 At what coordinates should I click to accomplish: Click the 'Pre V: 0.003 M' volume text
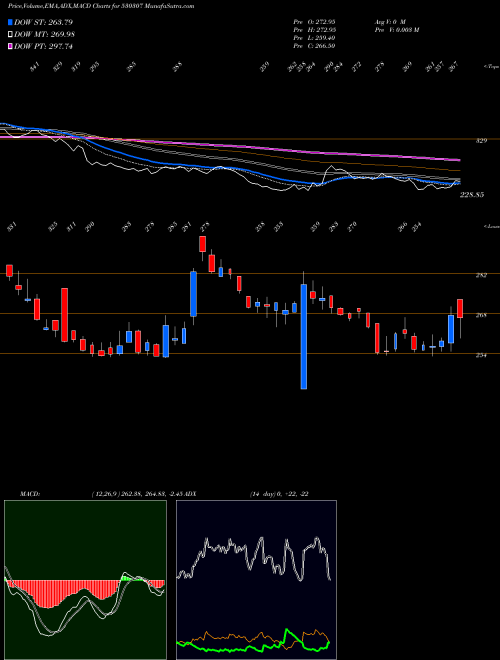pyautogui.click(x=396, y=30)
